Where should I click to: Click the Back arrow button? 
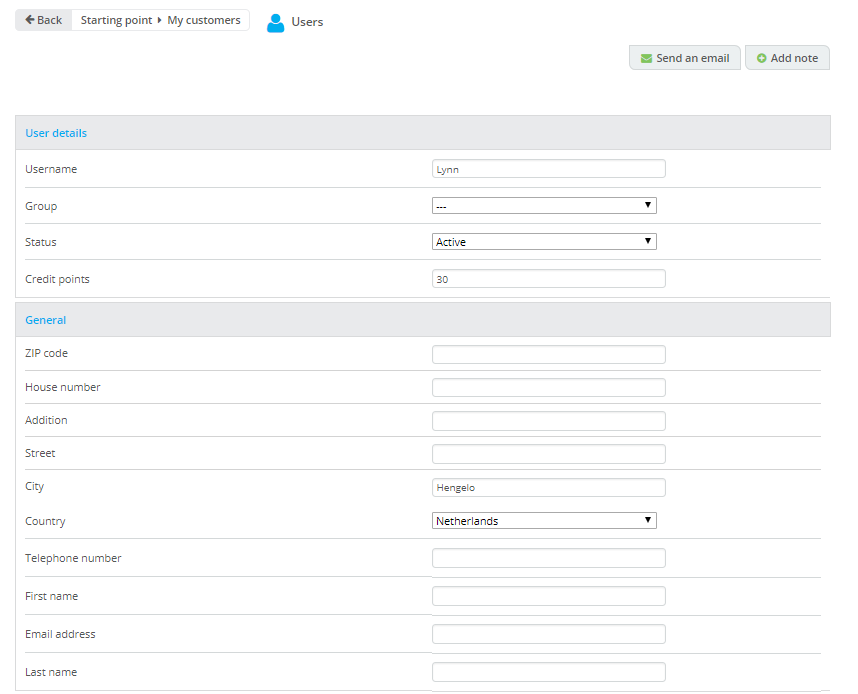pos(44,20)
